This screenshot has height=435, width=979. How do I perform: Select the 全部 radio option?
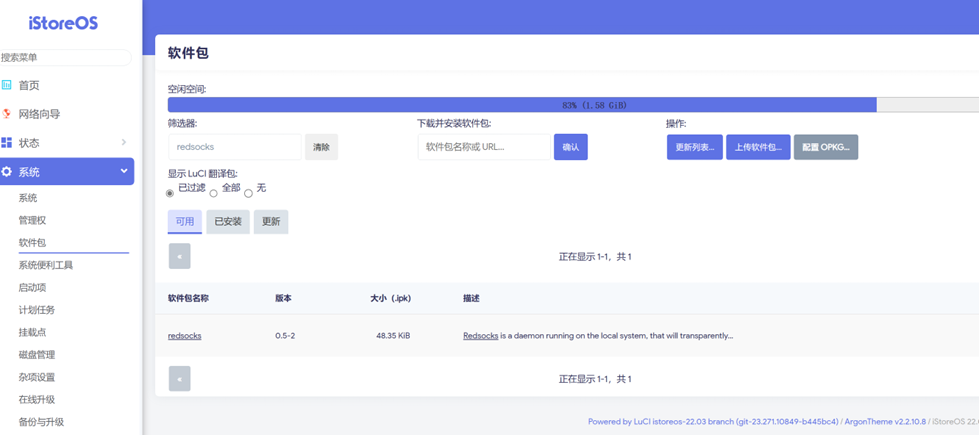213,193
